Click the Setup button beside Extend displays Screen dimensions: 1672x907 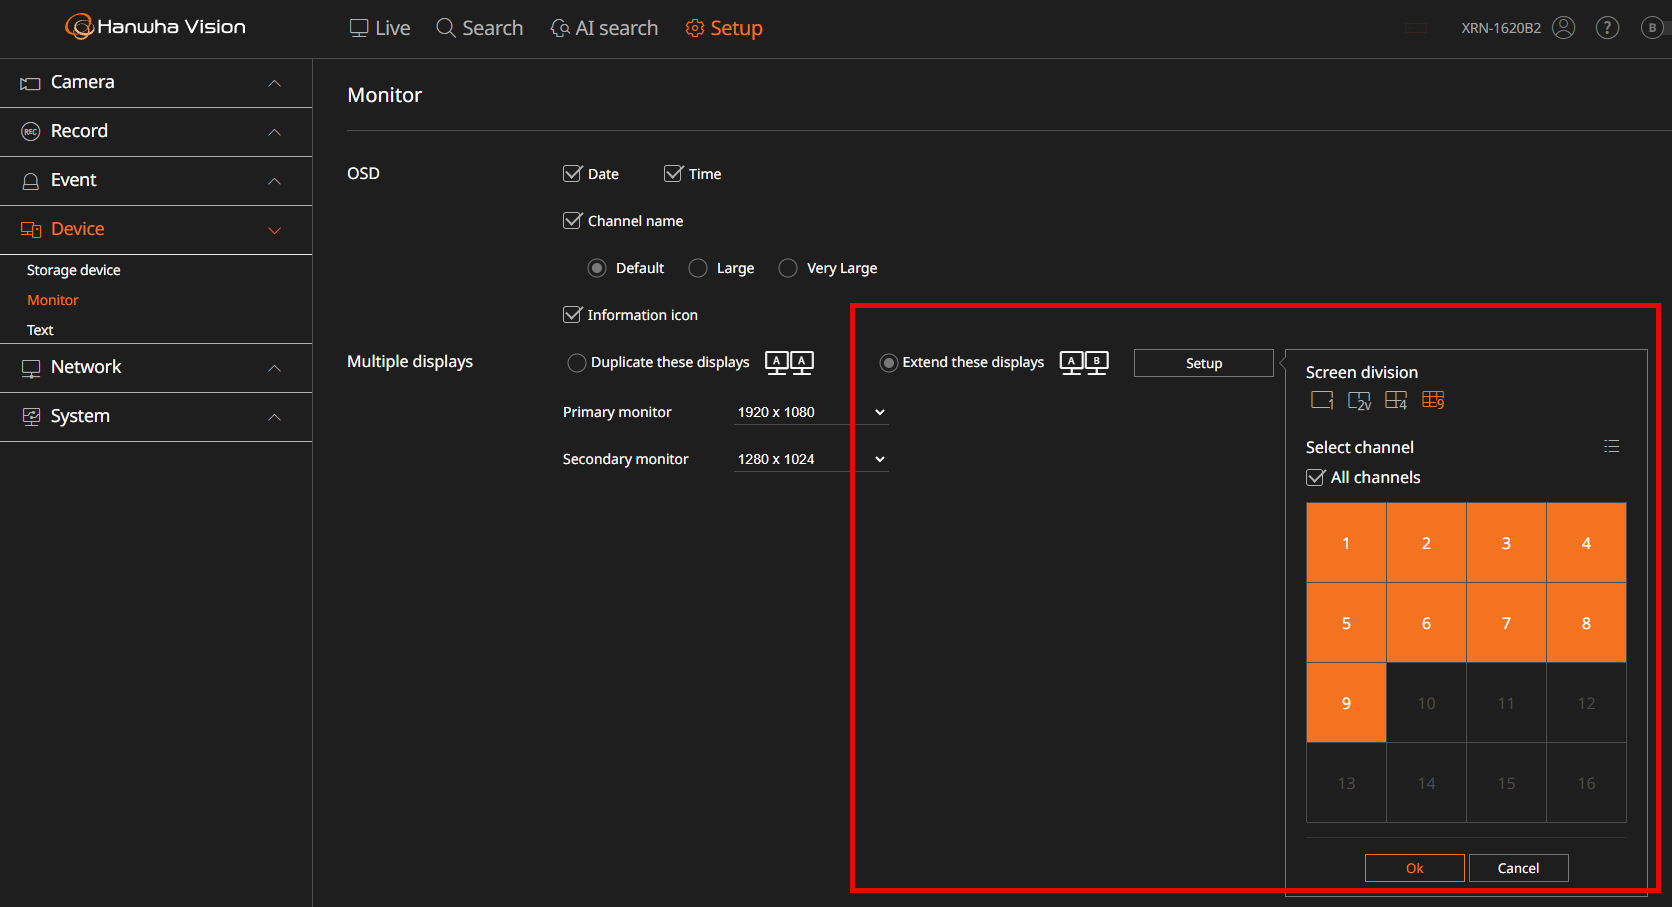click(1203, 363)
